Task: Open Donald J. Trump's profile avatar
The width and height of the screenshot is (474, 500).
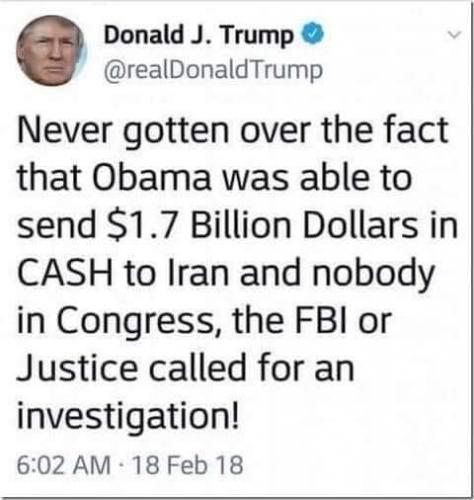Action: [x=51, y=51]
